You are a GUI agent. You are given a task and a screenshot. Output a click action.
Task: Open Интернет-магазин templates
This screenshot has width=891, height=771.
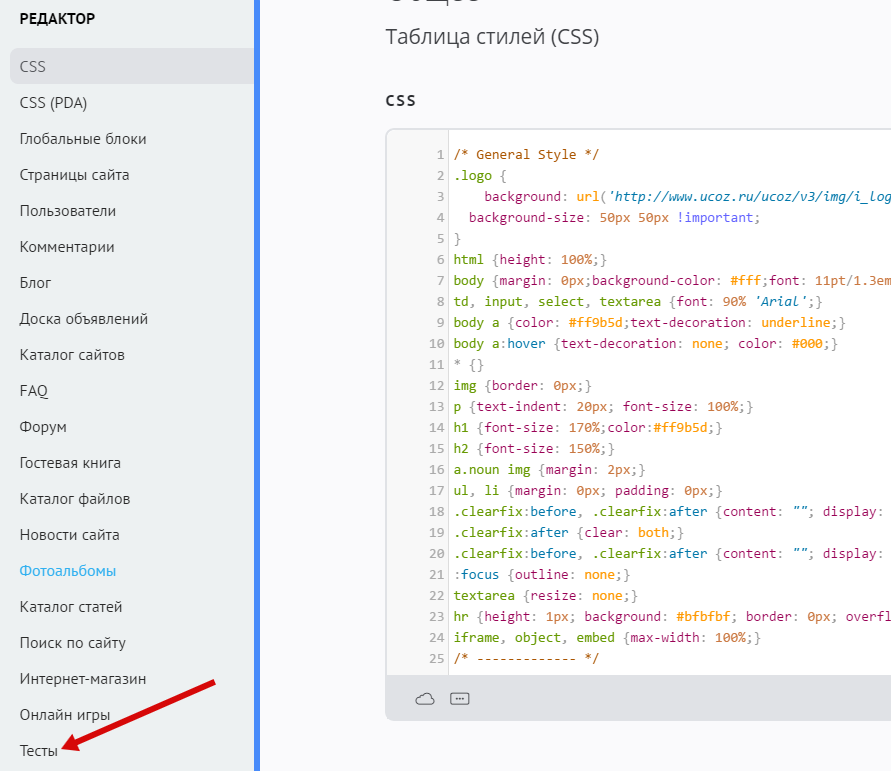pos(83,679)
